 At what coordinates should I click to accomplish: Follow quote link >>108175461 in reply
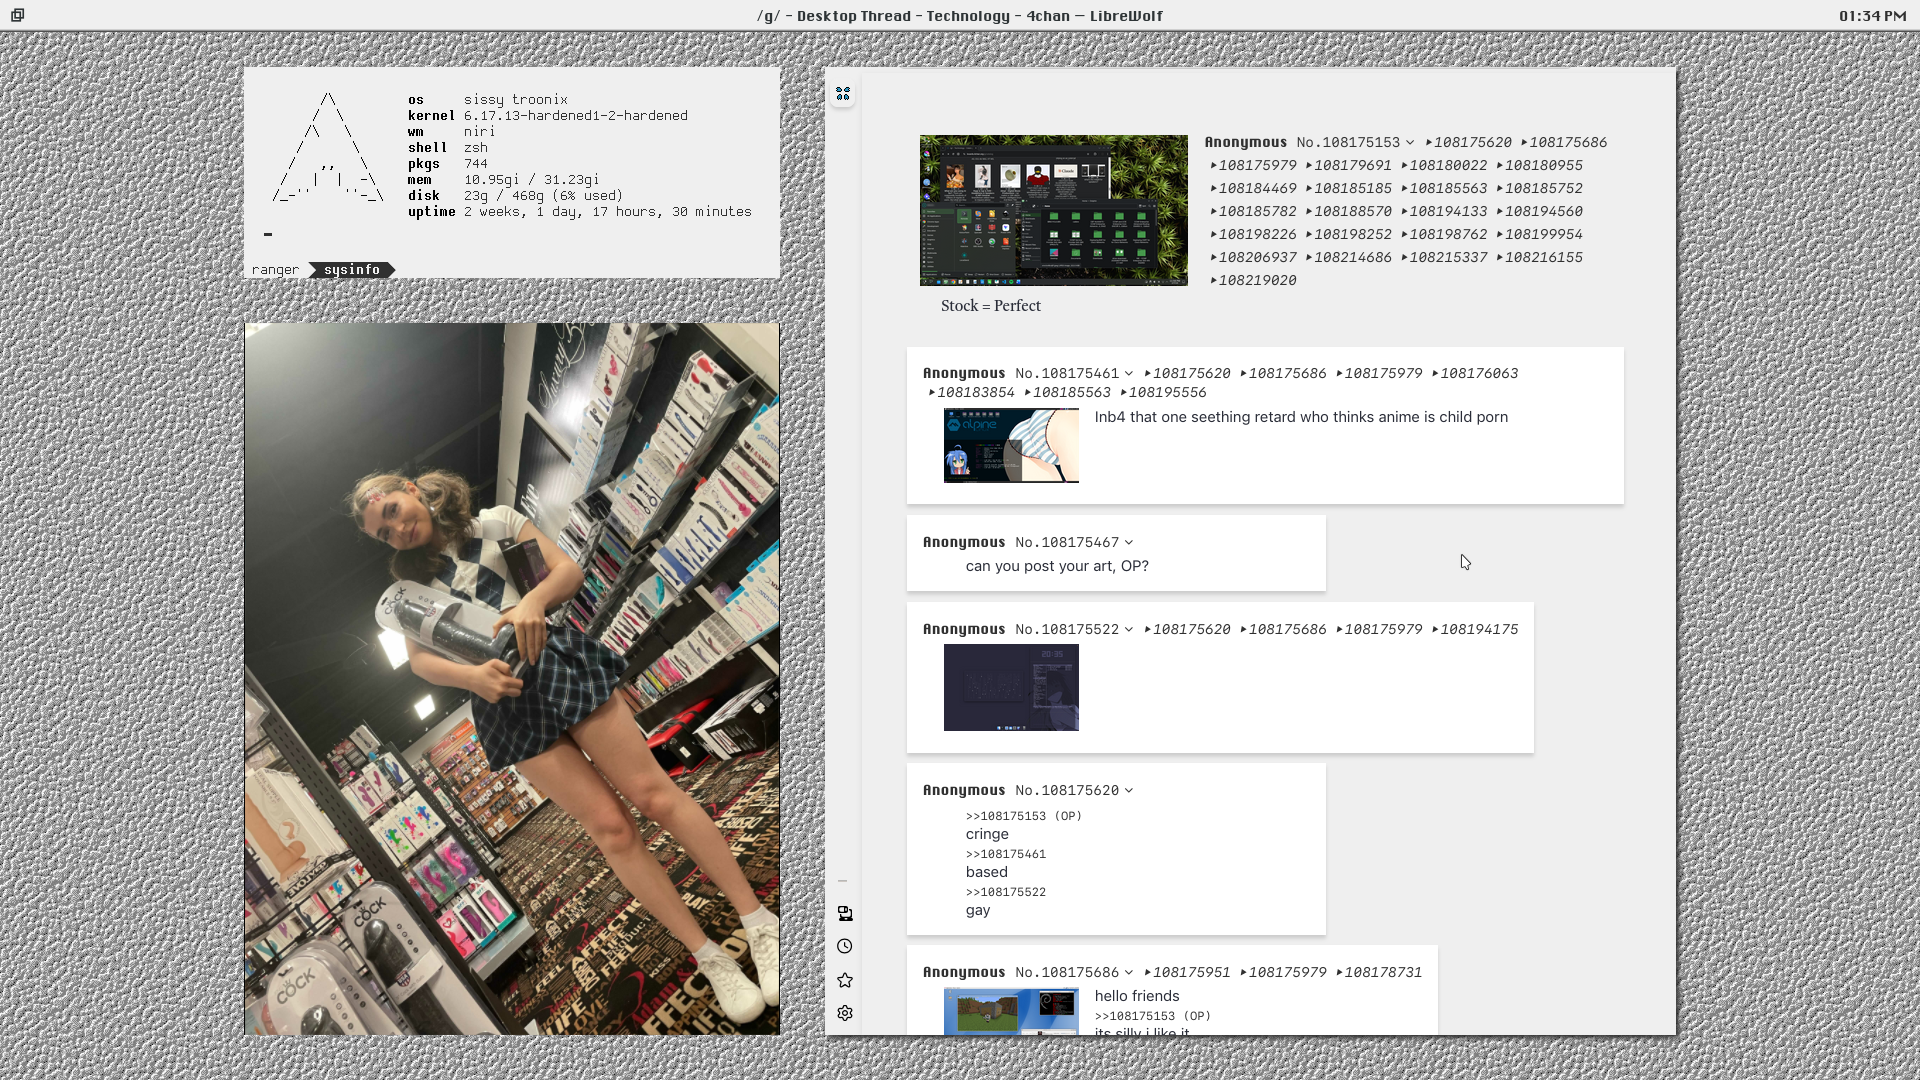pos(1005,854)
